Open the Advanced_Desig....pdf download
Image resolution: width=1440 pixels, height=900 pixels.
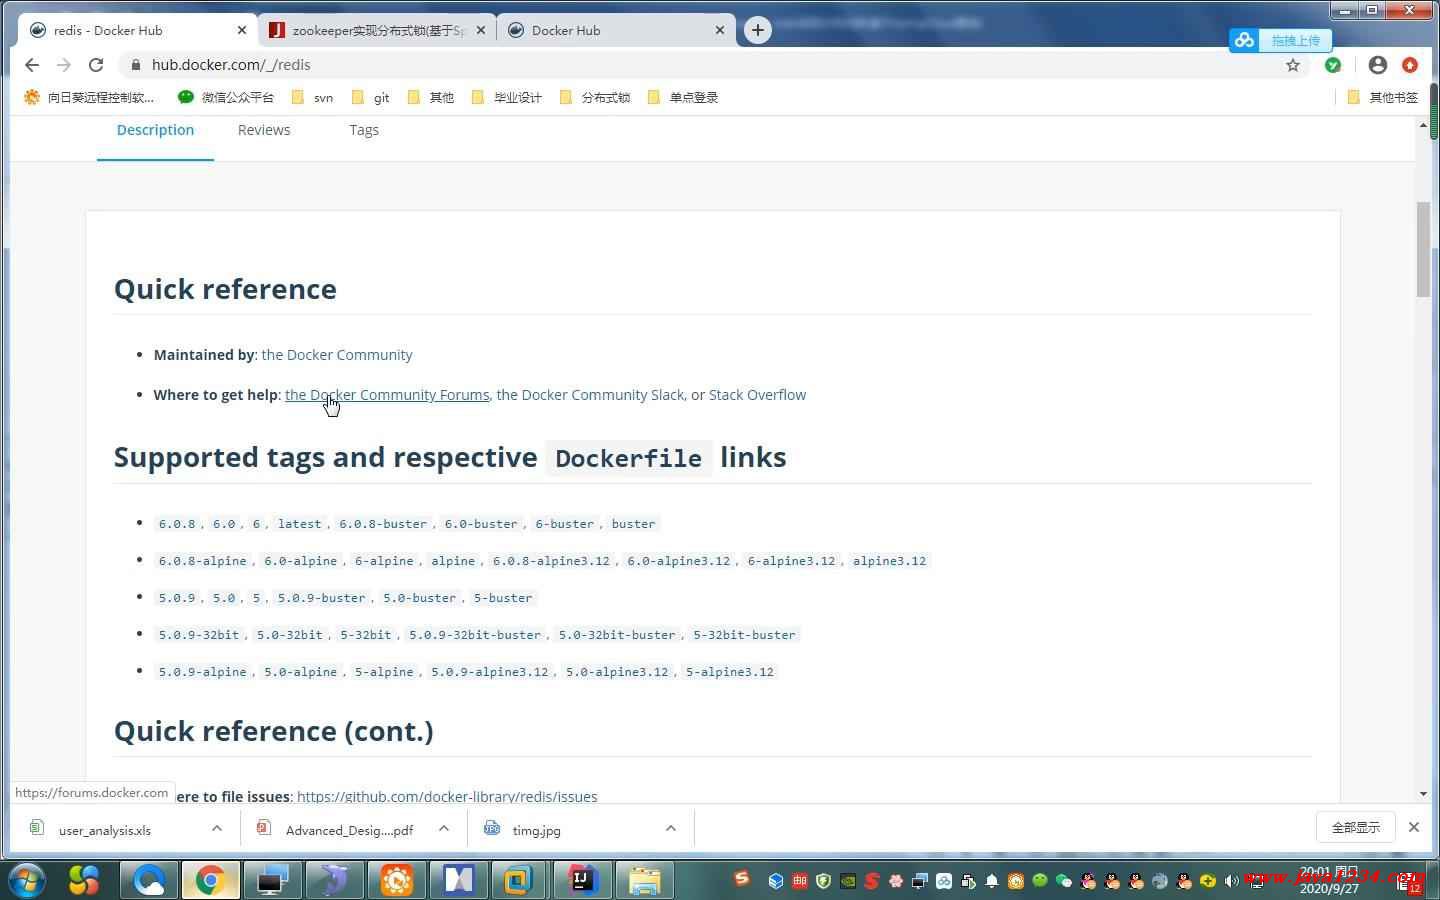click(x=349, y=830)
